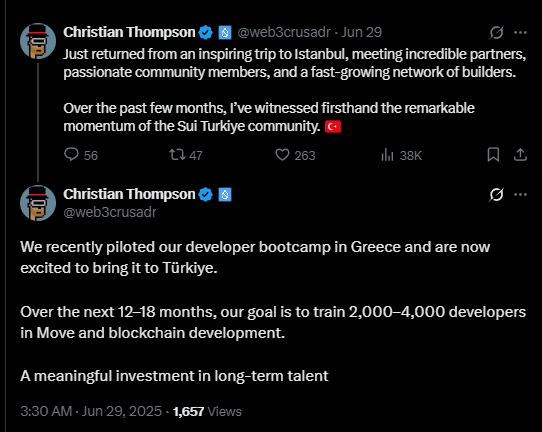
Task: Repost the Istanbul trip tweet
Action: coord(186,155)
